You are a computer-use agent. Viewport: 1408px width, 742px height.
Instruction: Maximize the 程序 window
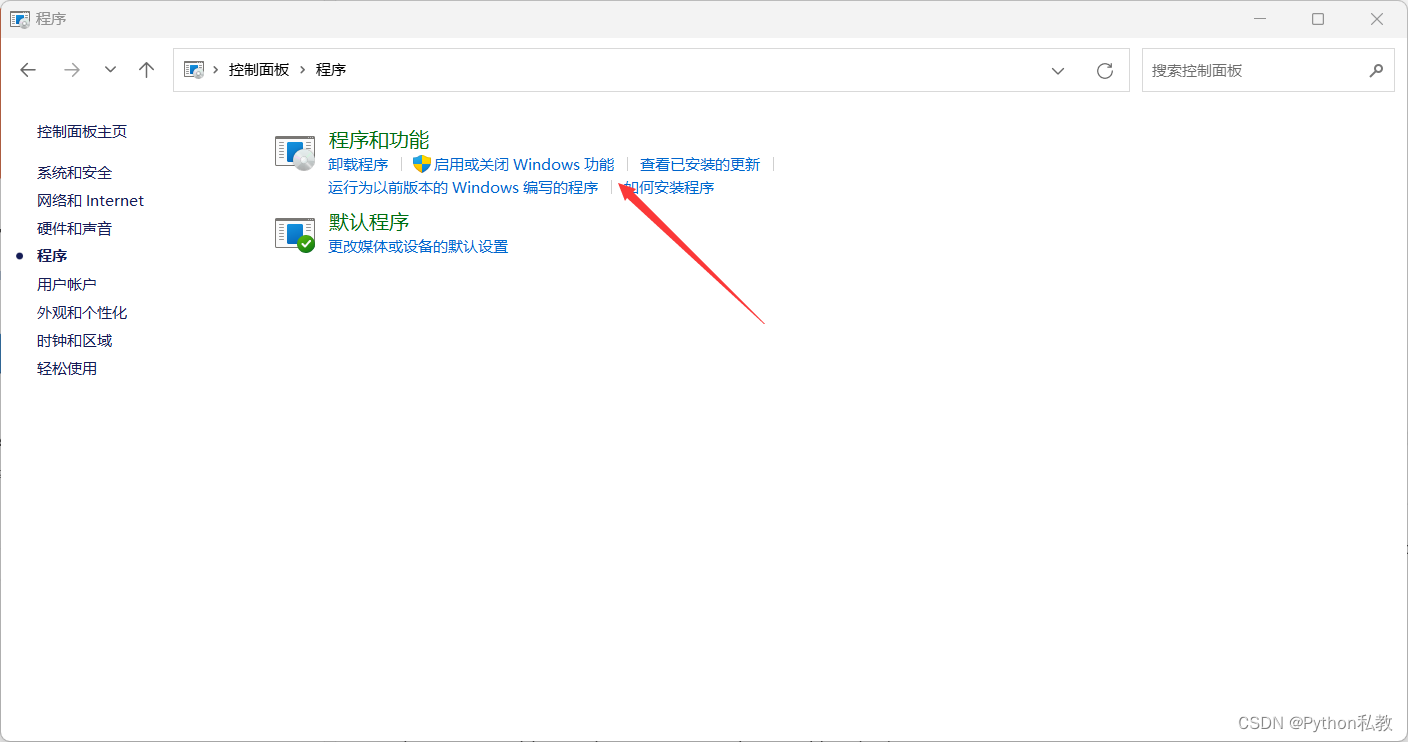[x=1318, y=19]
